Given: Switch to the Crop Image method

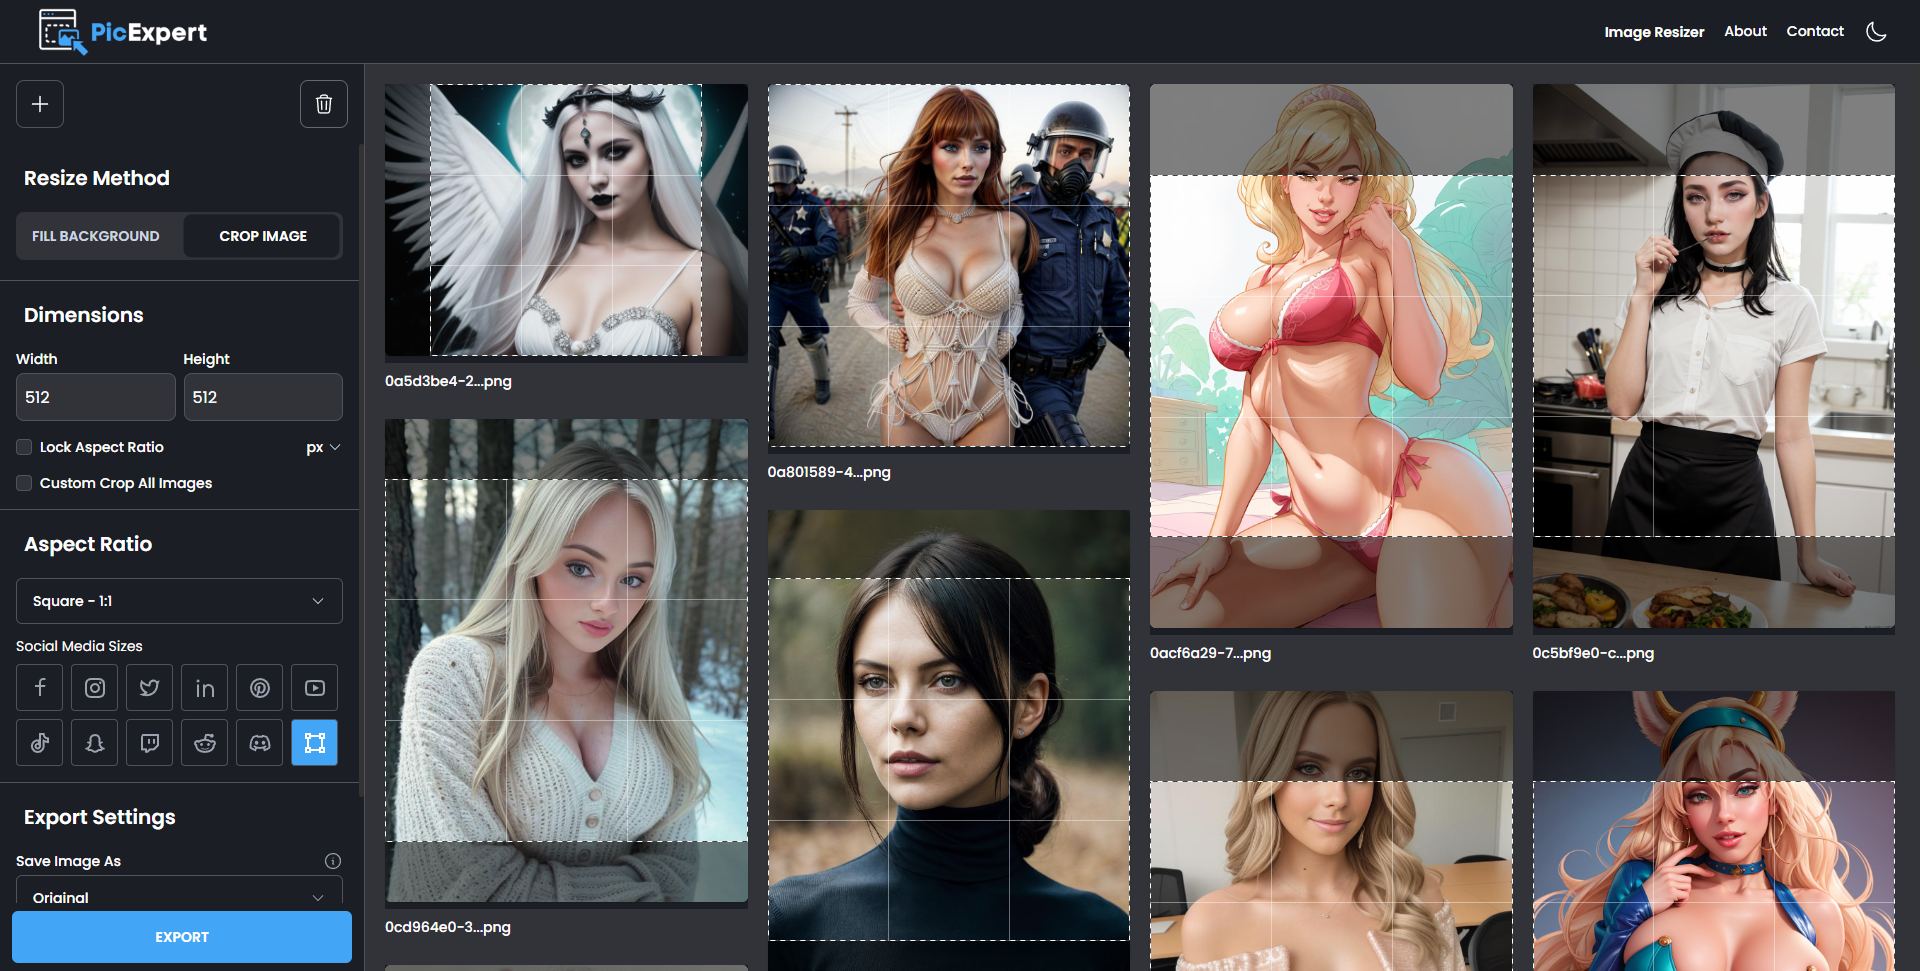Looking at the screenshot, I should [x=263, y=236].
